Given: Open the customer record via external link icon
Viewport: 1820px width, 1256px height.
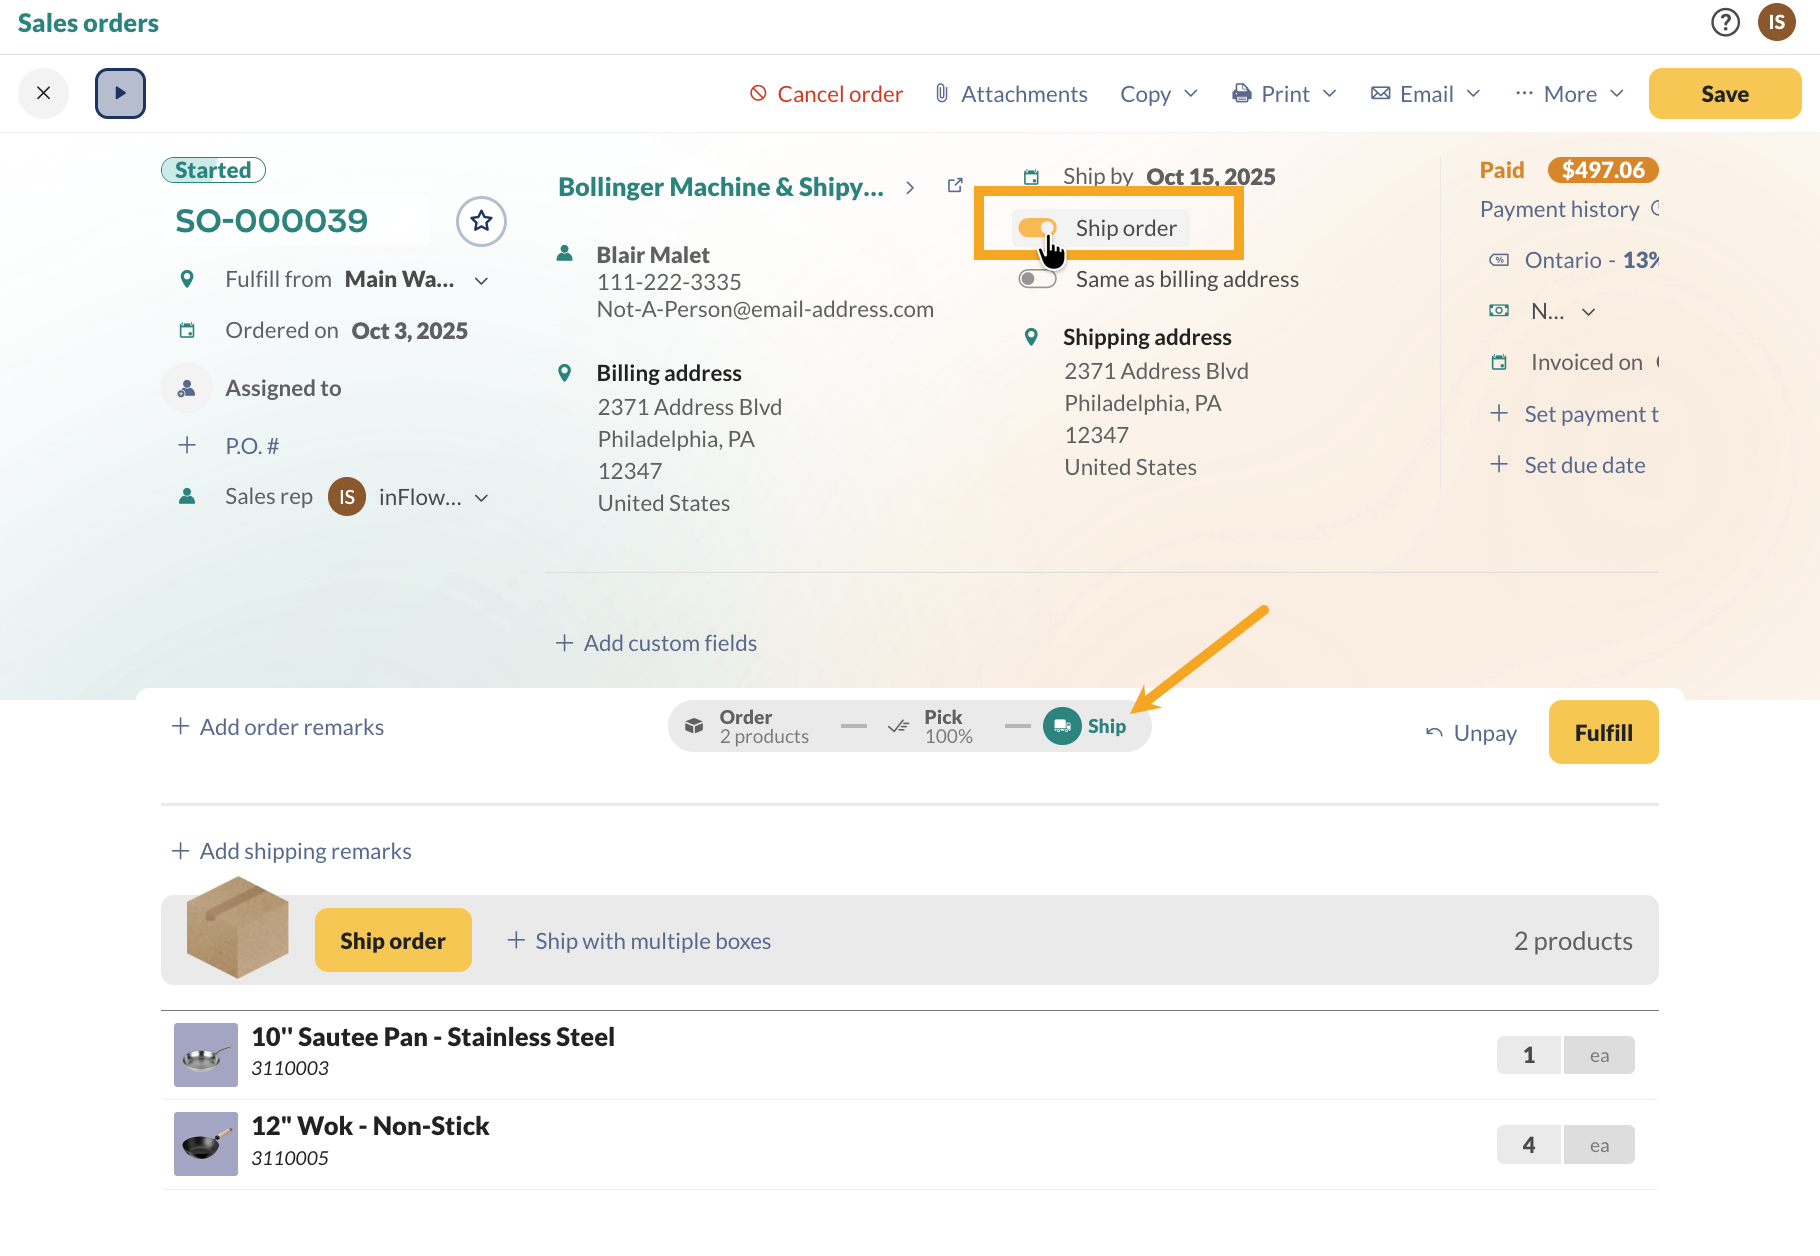Looking at the screenshot, I should tap(954, 185).
